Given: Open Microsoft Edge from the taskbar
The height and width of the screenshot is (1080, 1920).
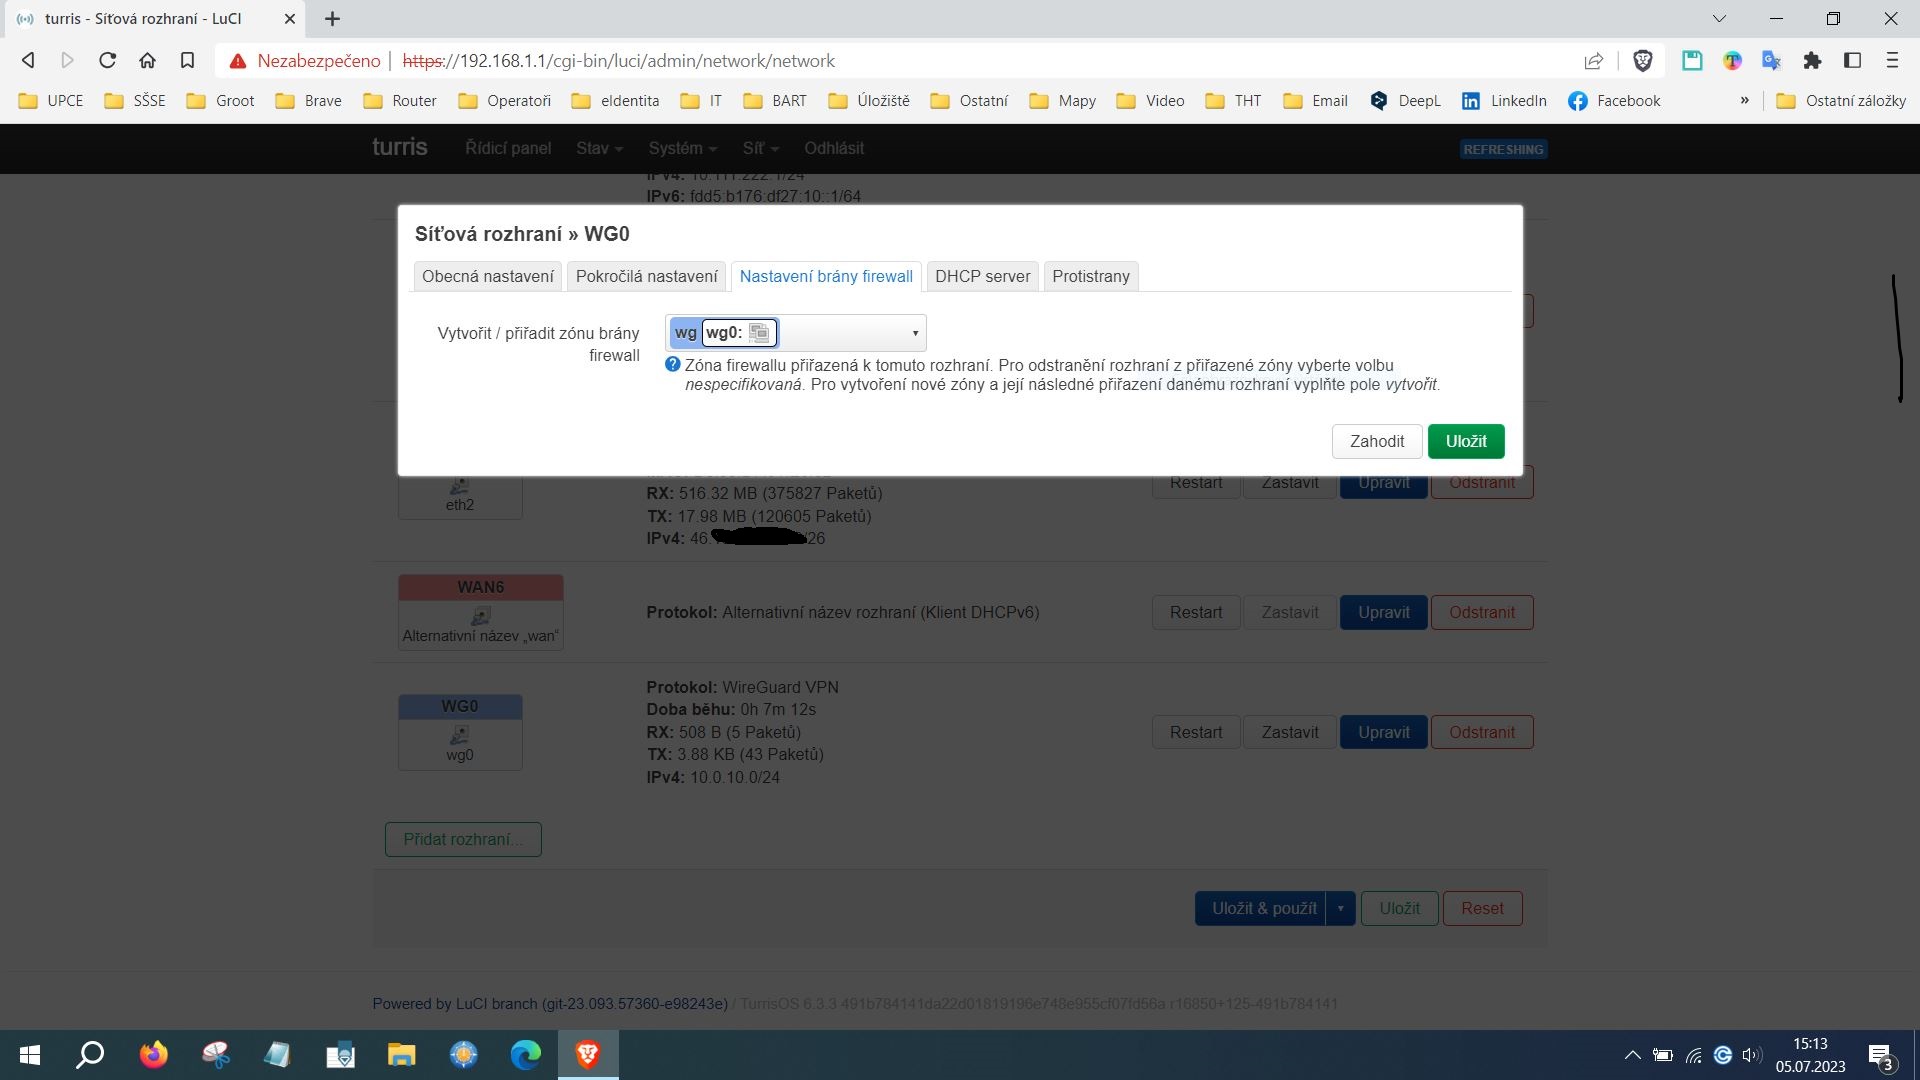Looking at the screenshot, I should (525, 1055).
